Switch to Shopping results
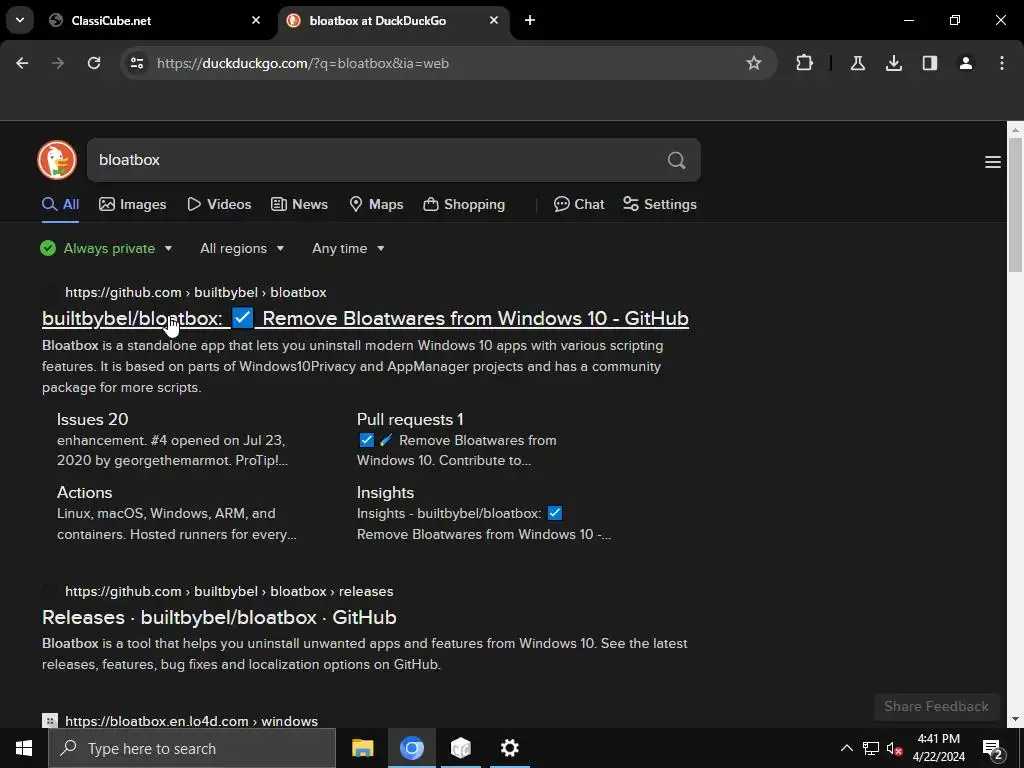Image resolution: width=1024 pixels, height=768 pixels. point(464,204)
